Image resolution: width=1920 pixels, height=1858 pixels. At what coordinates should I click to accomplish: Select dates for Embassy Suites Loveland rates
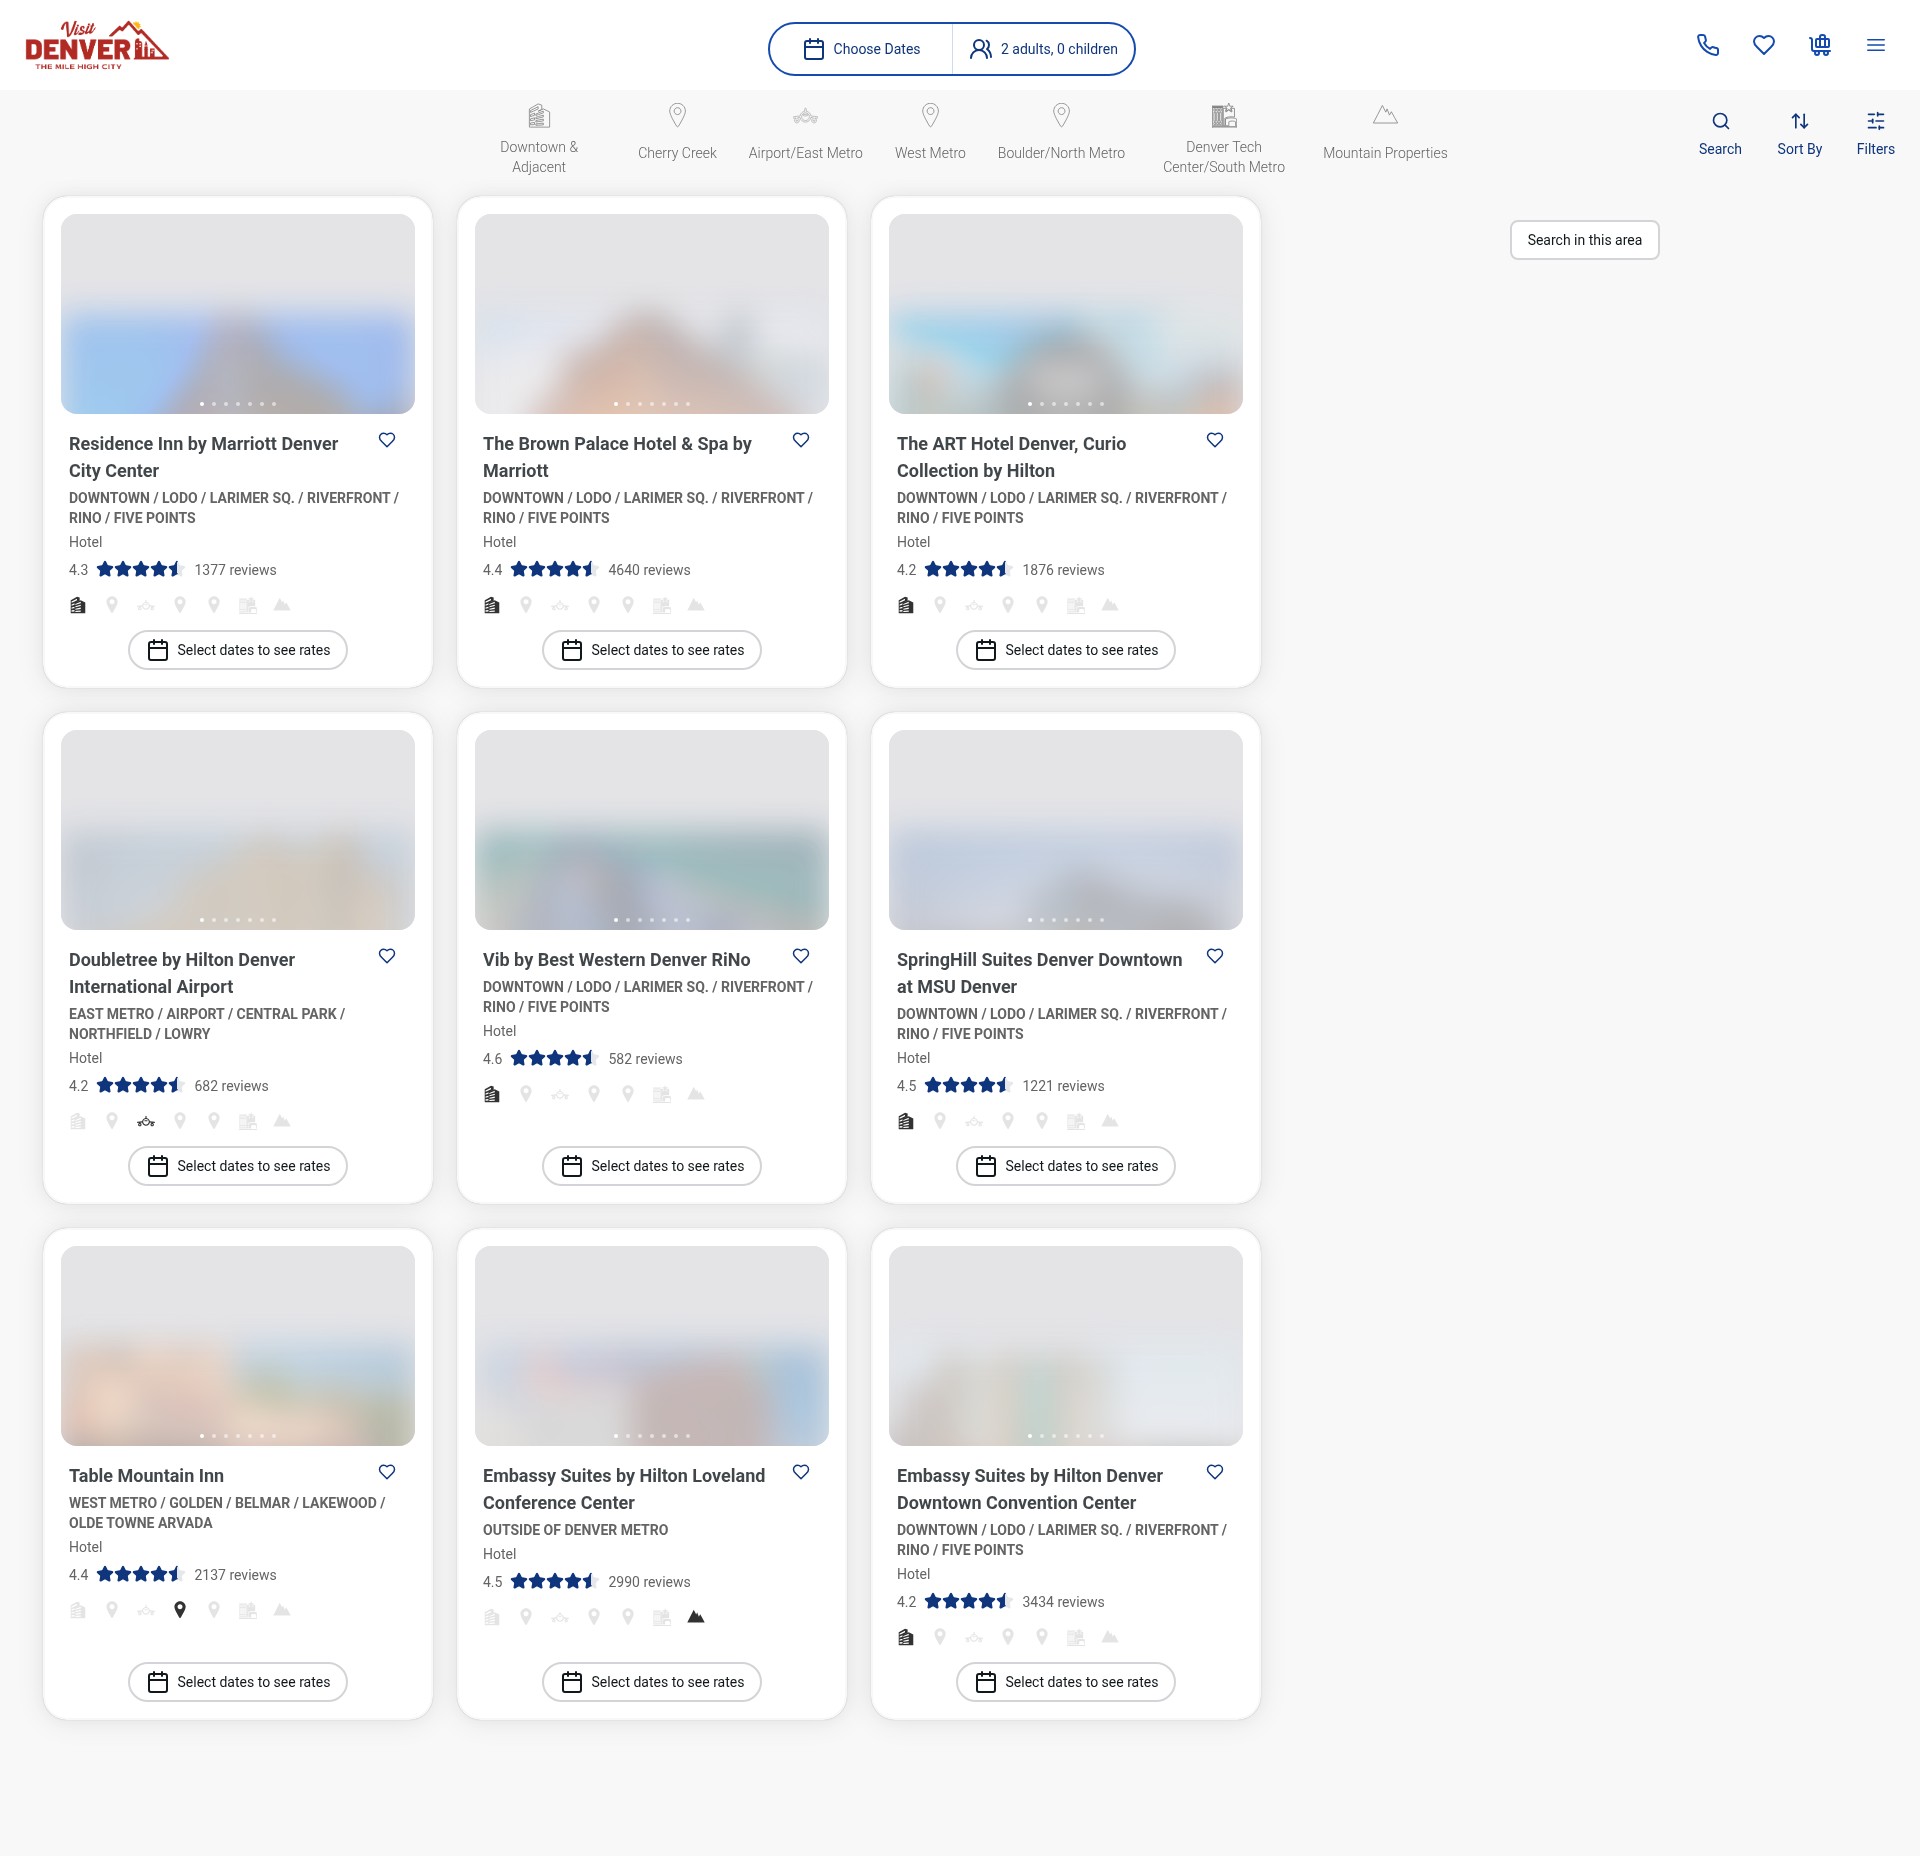[x=652, y=1682]
